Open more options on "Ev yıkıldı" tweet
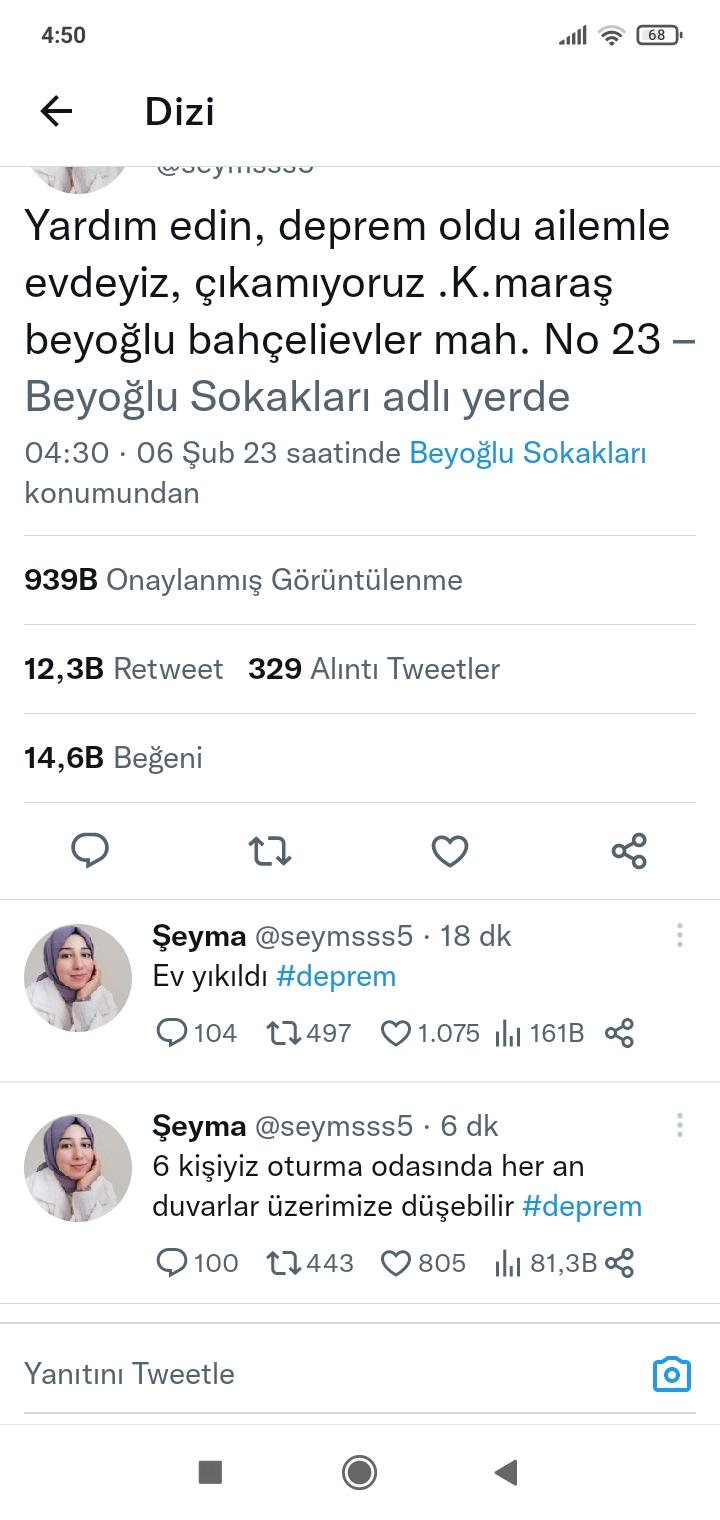The height and width of the screenshot is (1520, 720). tap(679, 935)
